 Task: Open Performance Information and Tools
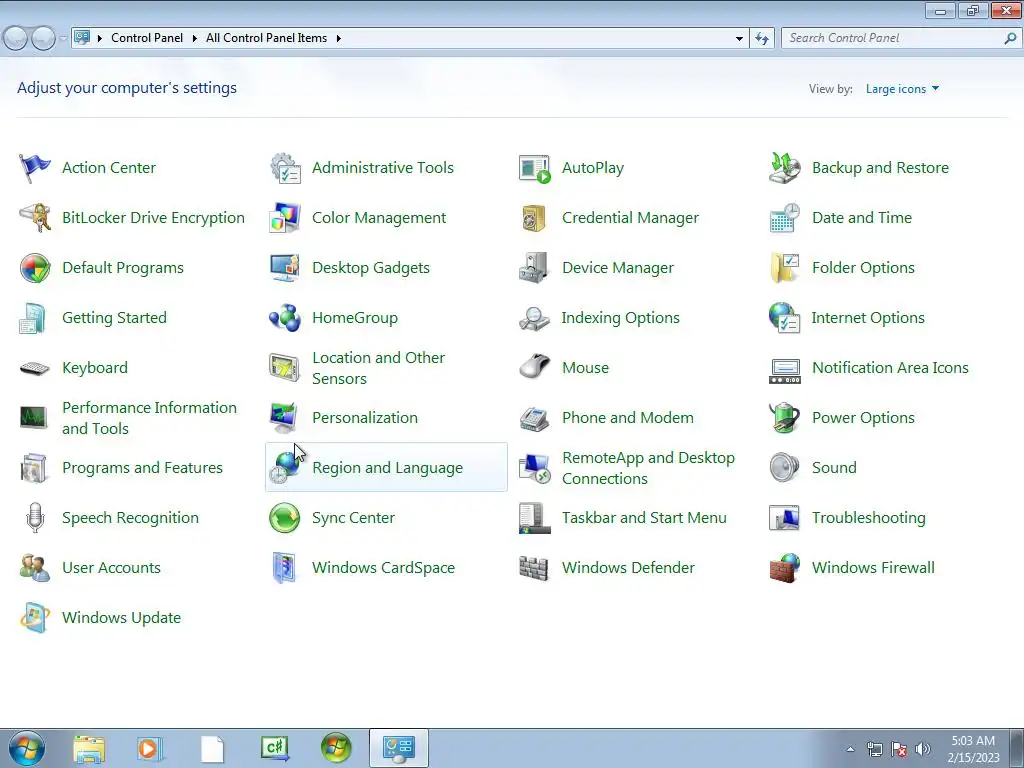[150, 418]
